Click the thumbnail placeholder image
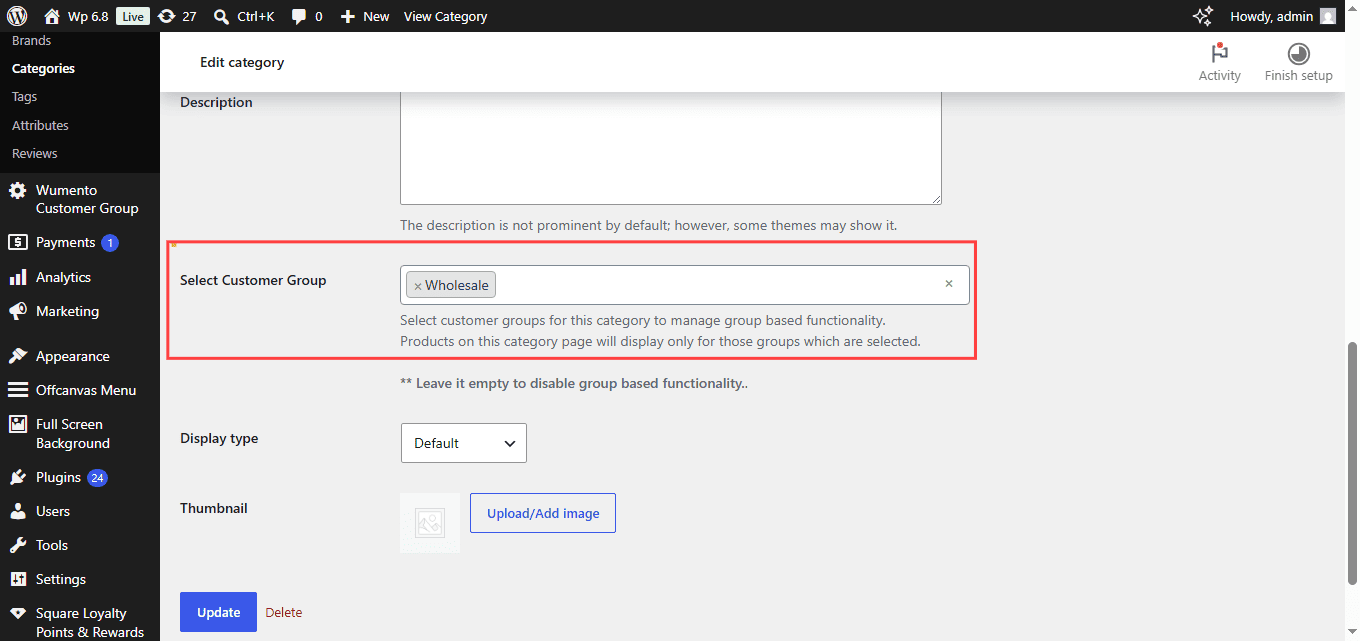The image size is (1360, 641). (x=430, y=523)
